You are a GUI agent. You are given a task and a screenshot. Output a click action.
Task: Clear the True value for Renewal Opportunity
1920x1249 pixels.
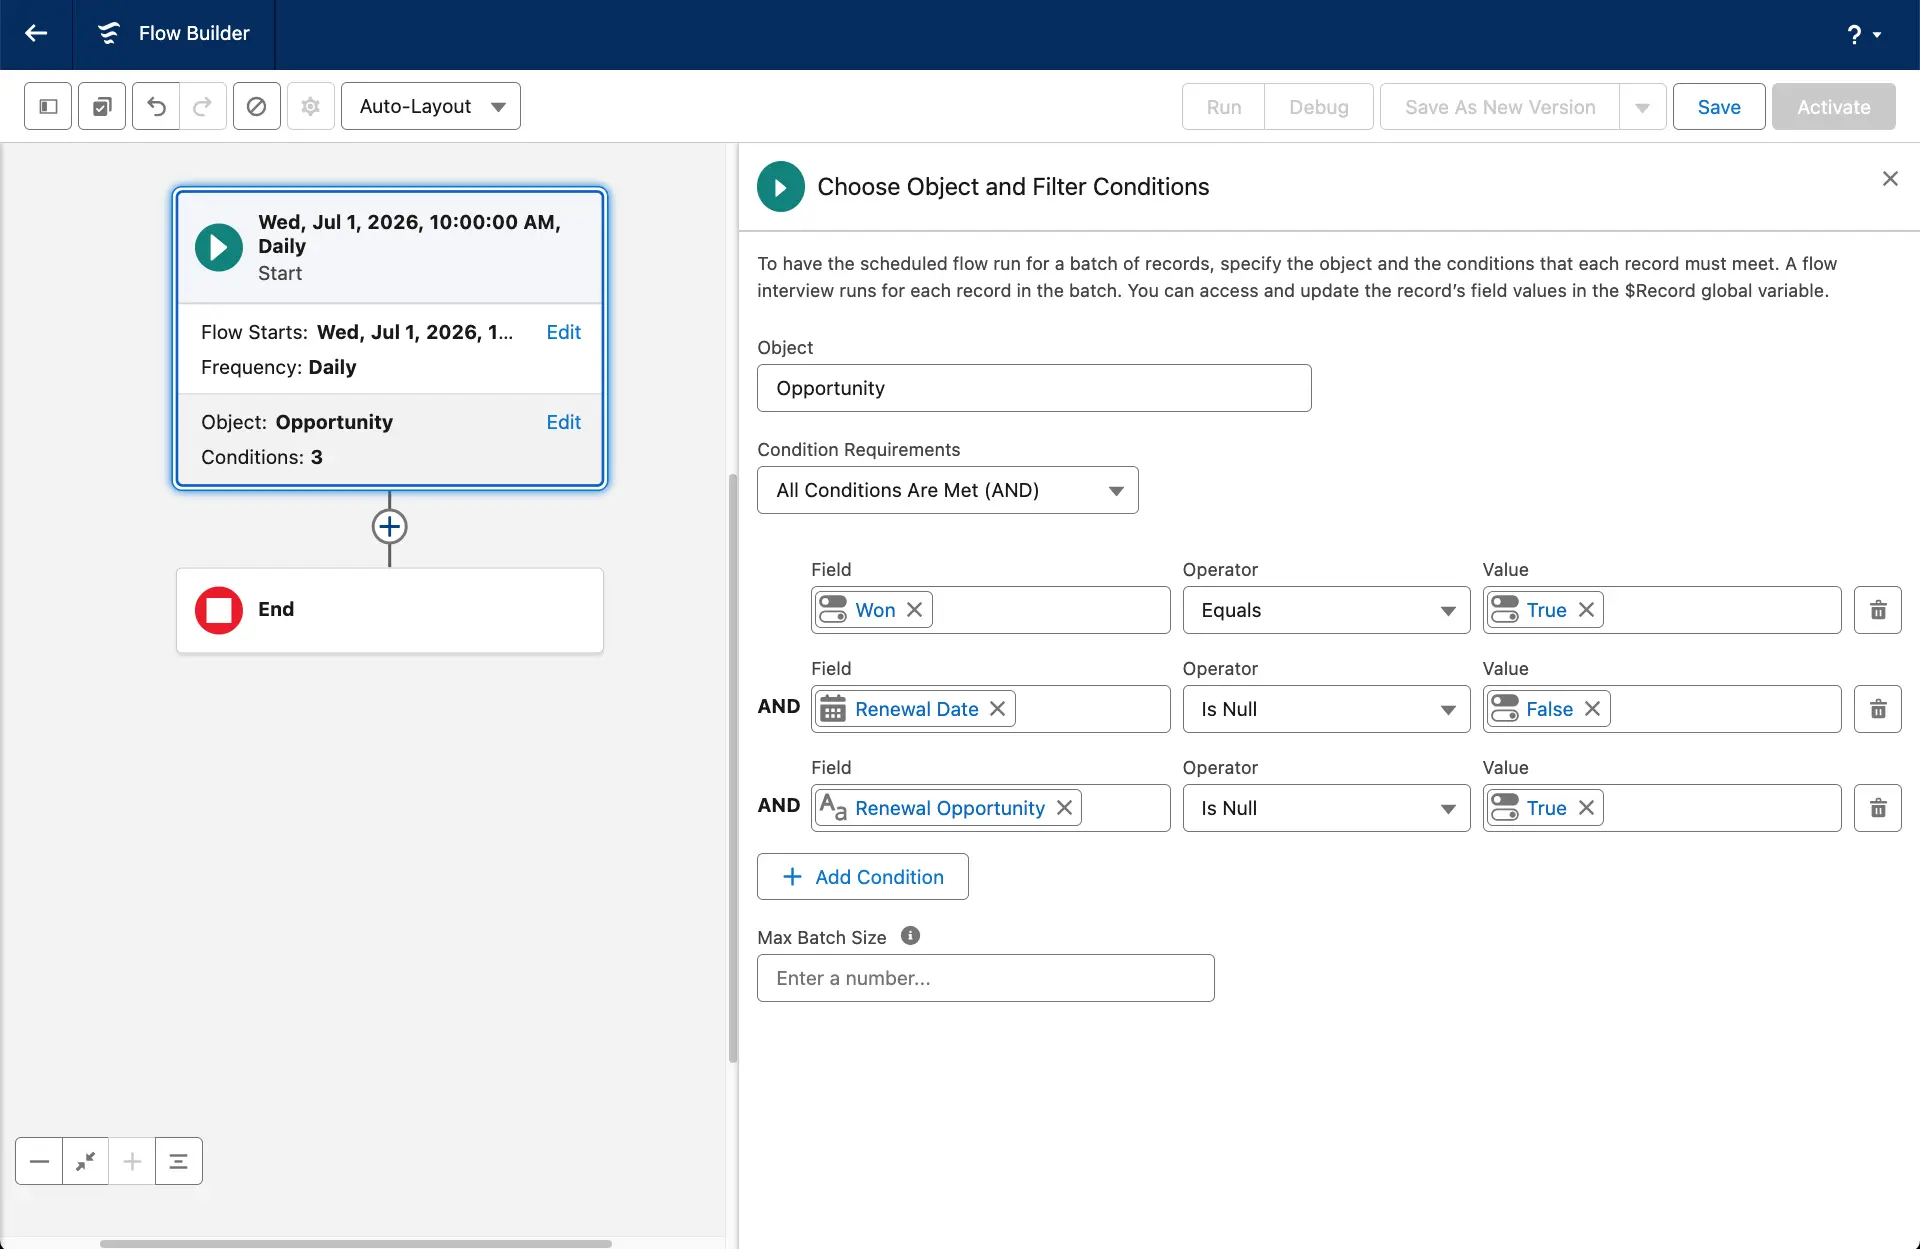click(x=1586, y=808)
